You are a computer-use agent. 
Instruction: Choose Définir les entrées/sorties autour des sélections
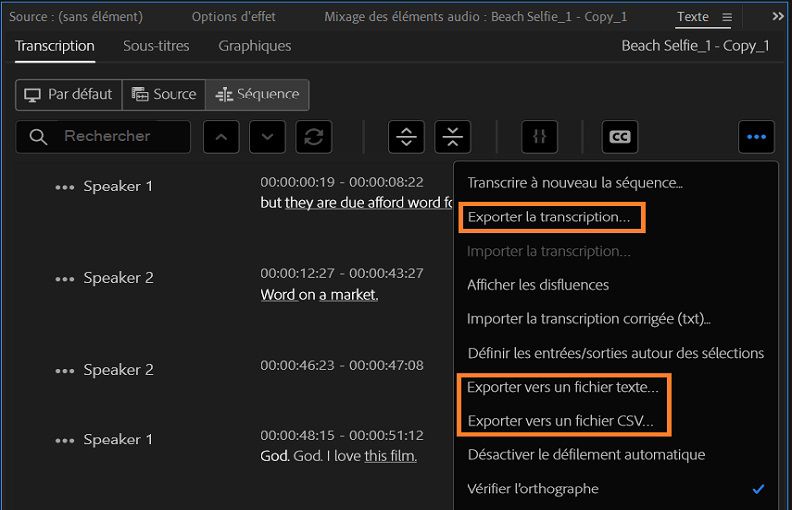616,353
